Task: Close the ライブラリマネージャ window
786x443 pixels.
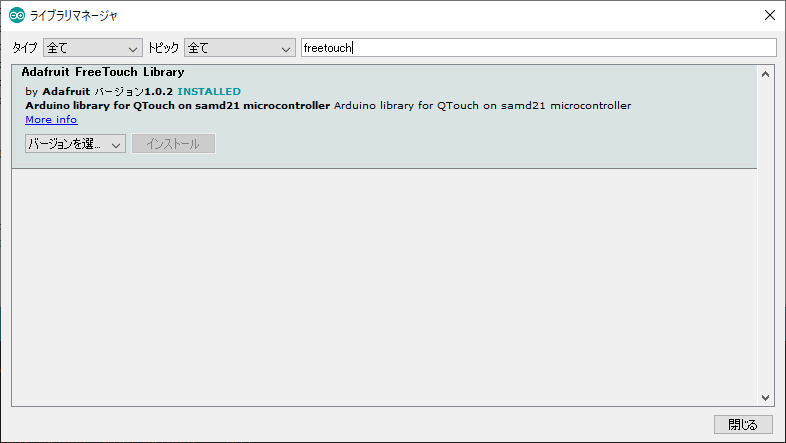Action: (x=770, y=15)
